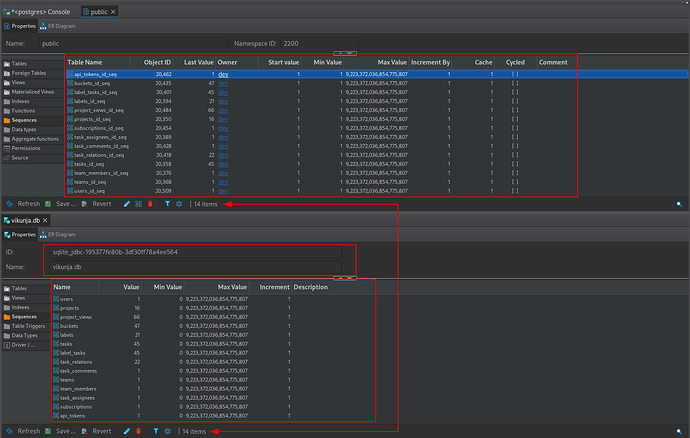Image resolution: width=690 pixels, height=438 pixels.
Task: Sort by Increment column in vikunja.db table
Action: point(270,287)
